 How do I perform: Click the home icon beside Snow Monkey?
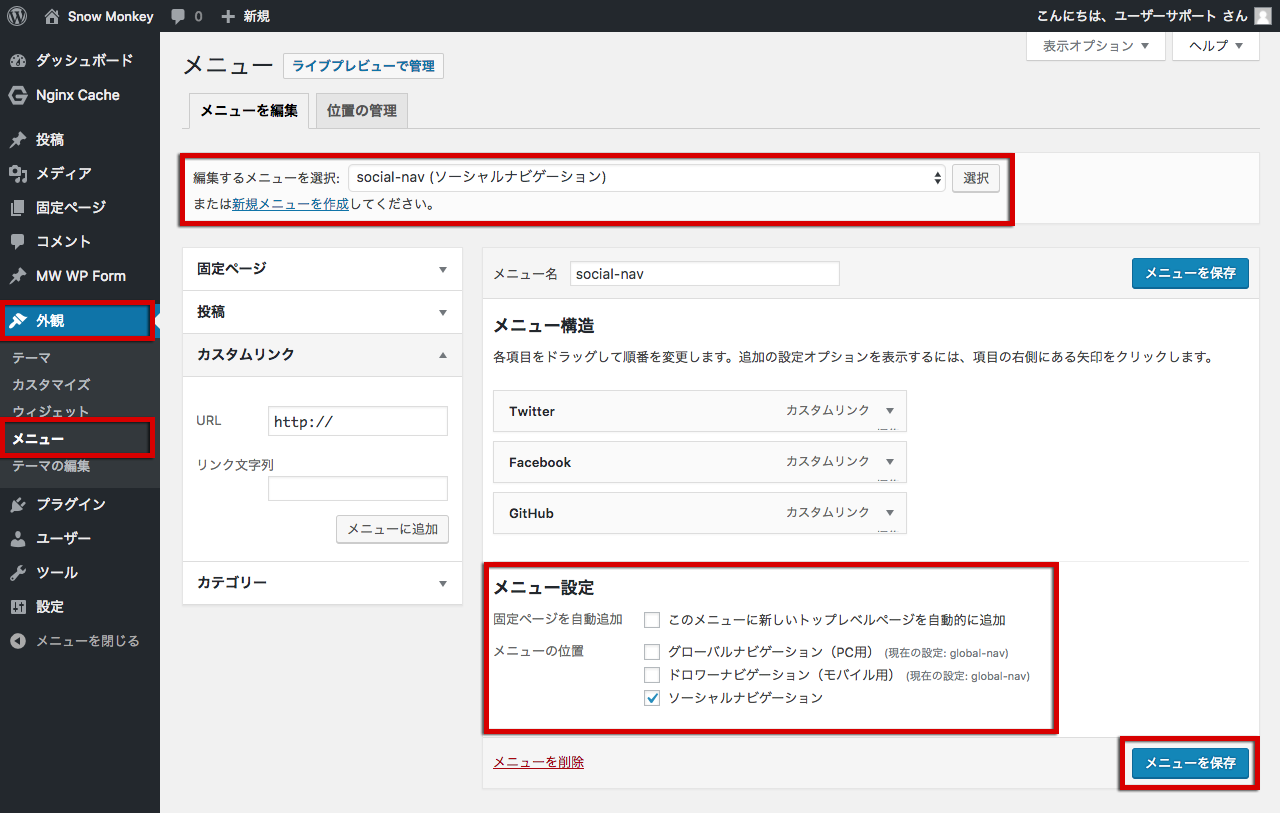click(x=52, y=16)
